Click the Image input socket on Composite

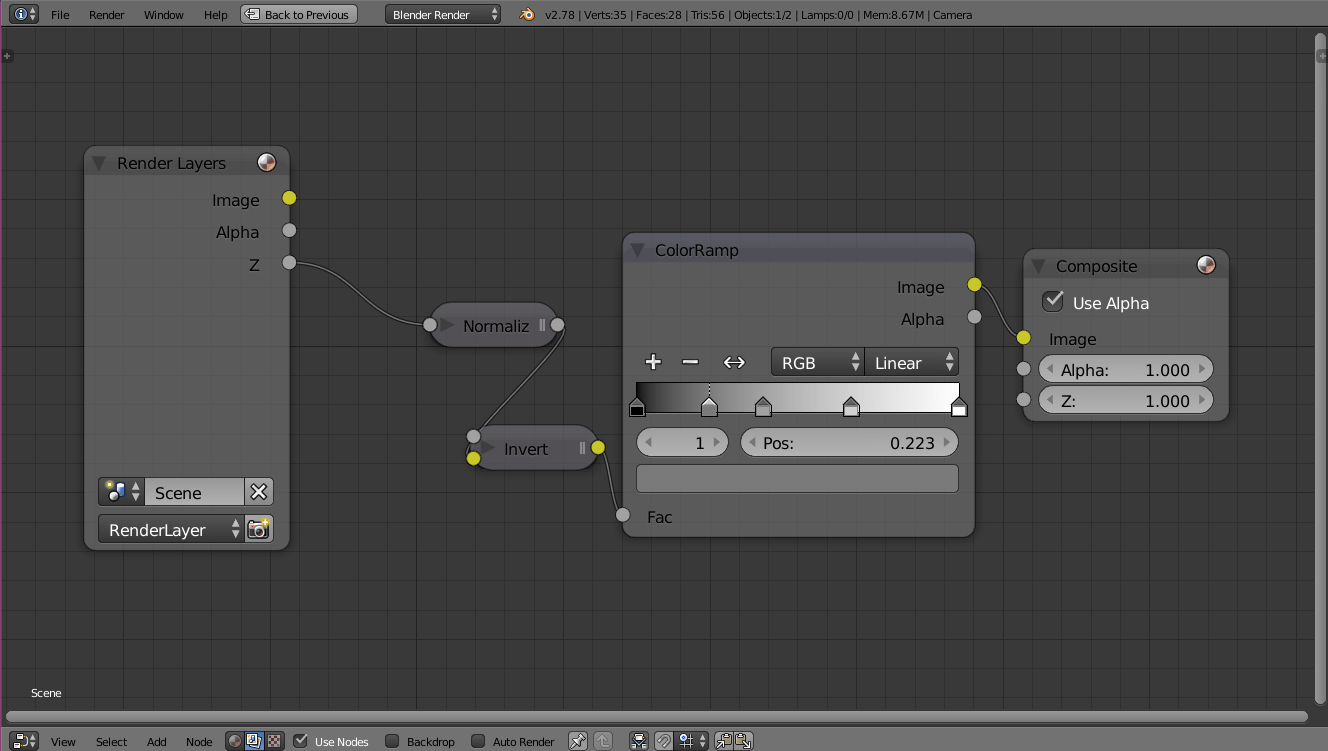pos(1023,338)
